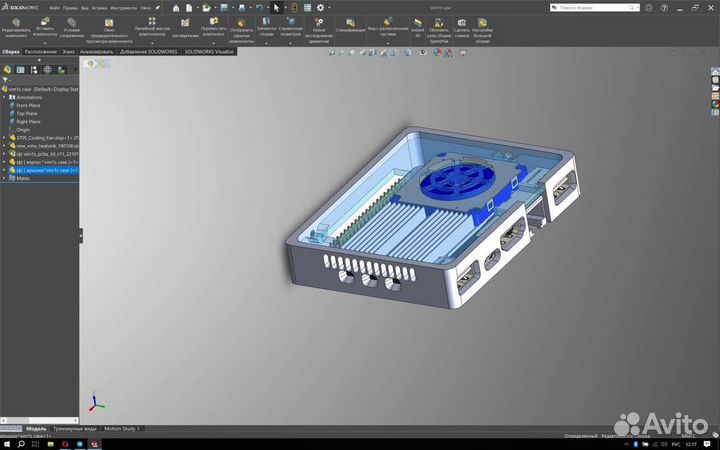Viewport: 720px width, 450px height.
Task: Expand Cooling_Fan component node
Action: click(4, 138)
